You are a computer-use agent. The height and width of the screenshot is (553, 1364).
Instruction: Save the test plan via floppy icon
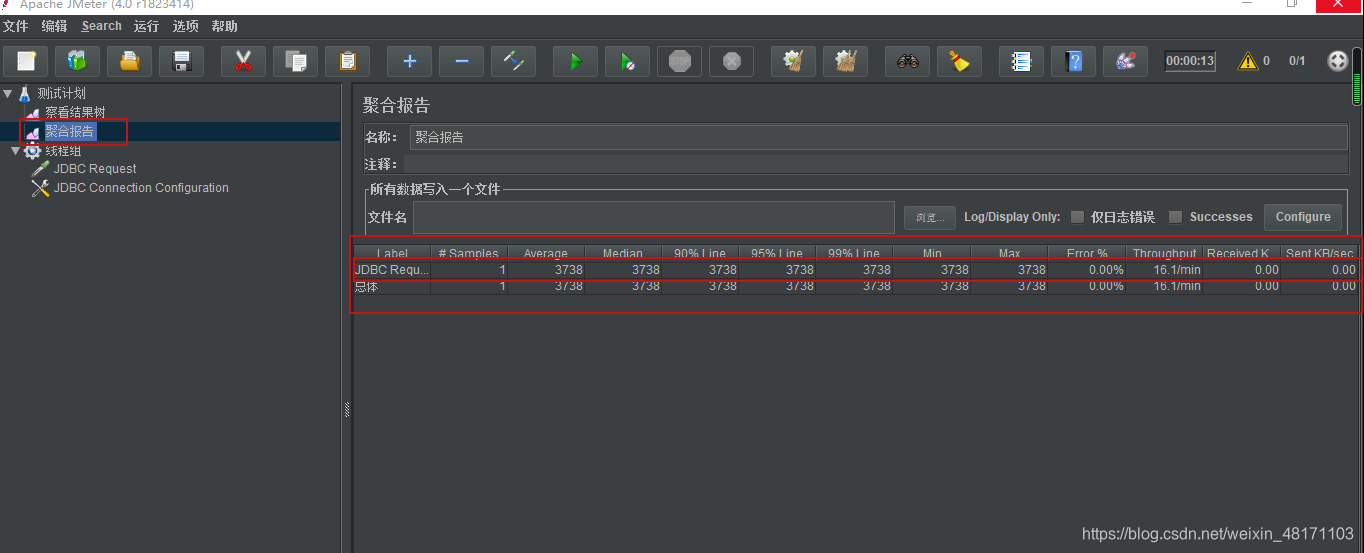[x=182, y=62]
